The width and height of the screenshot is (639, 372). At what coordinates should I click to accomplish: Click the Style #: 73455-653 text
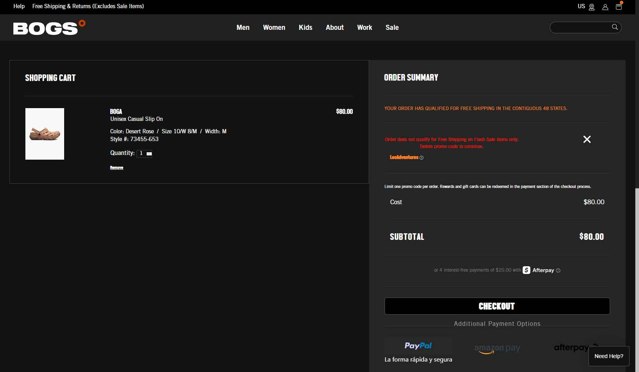pyautogui.click(x=134, y=139)
